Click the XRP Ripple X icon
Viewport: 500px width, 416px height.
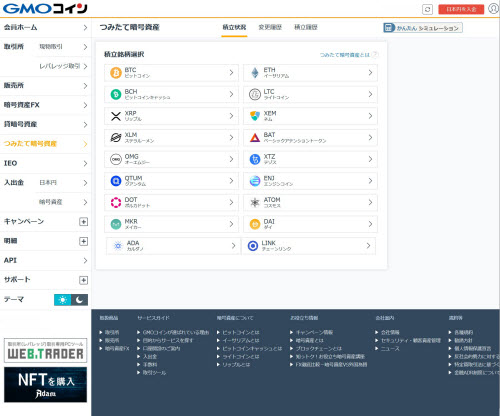point(116,116)
